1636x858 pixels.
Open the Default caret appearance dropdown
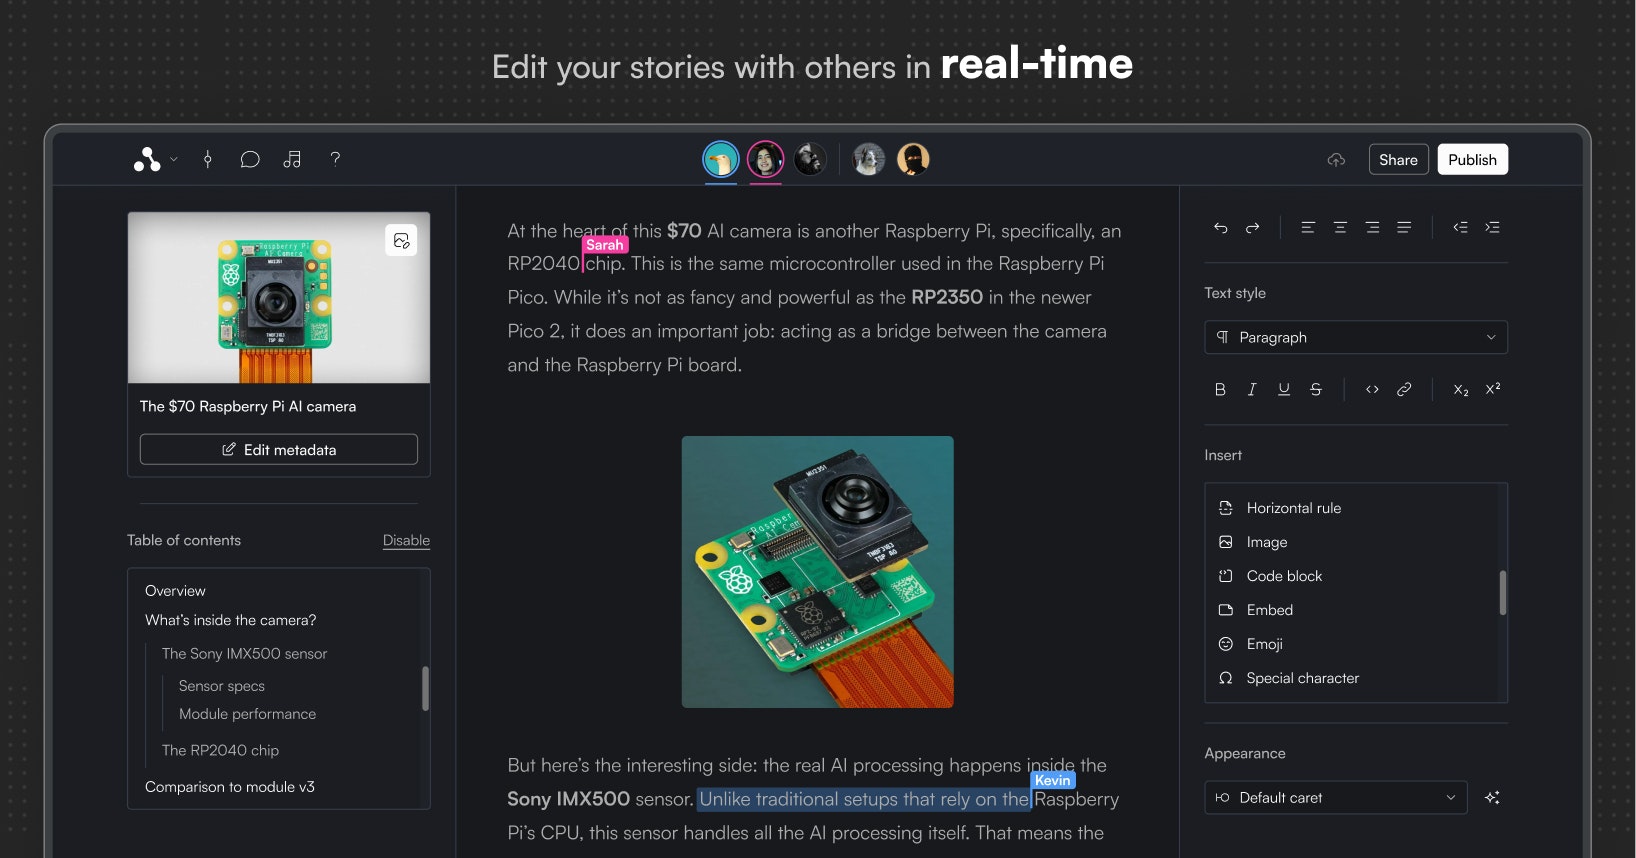1336,798
